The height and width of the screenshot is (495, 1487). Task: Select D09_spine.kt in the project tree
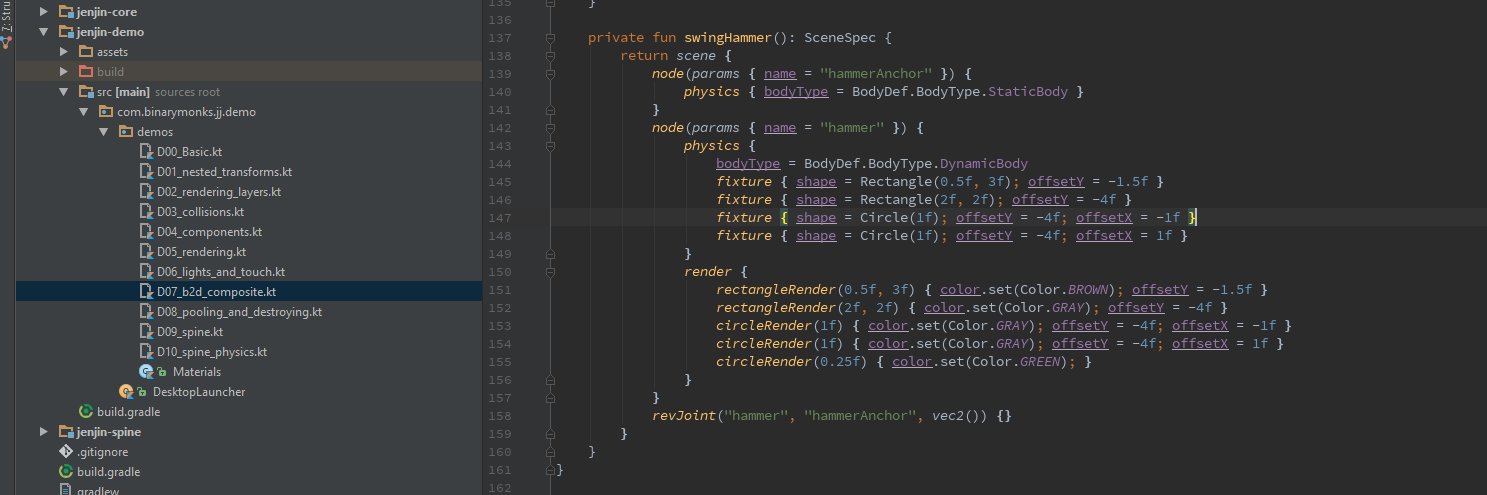(190, 332)
